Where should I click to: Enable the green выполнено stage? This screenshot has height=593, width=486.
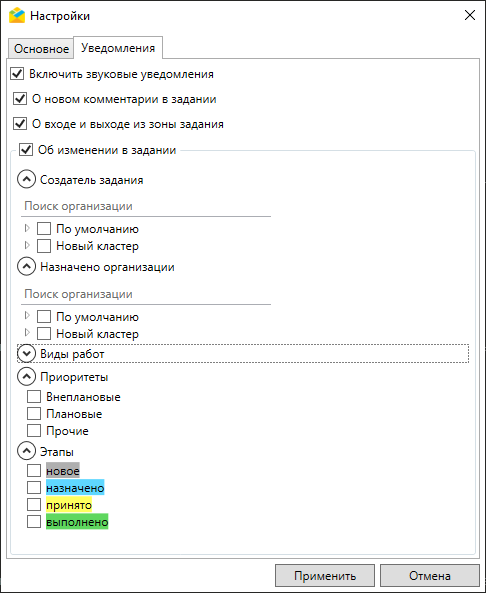pos(34,522)
